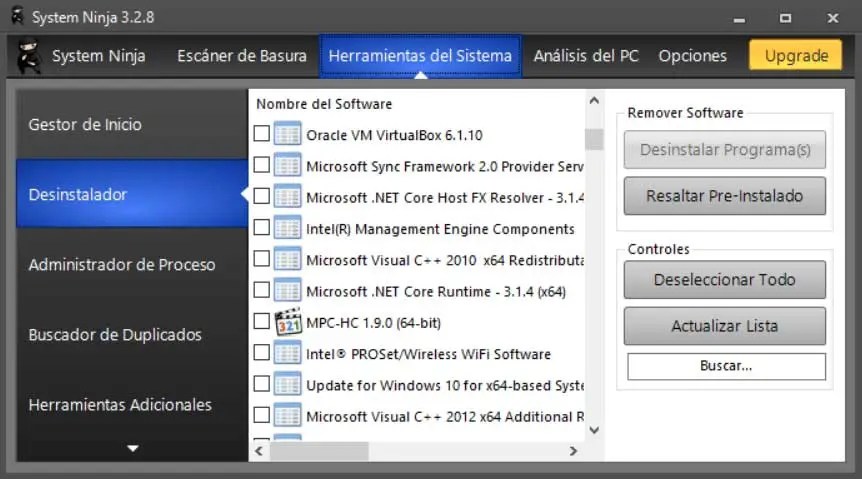The width and height of the screenshot is (862, 479).
Task: Switch to the Análisis del PC tab
Action: (x=586, y=56)
